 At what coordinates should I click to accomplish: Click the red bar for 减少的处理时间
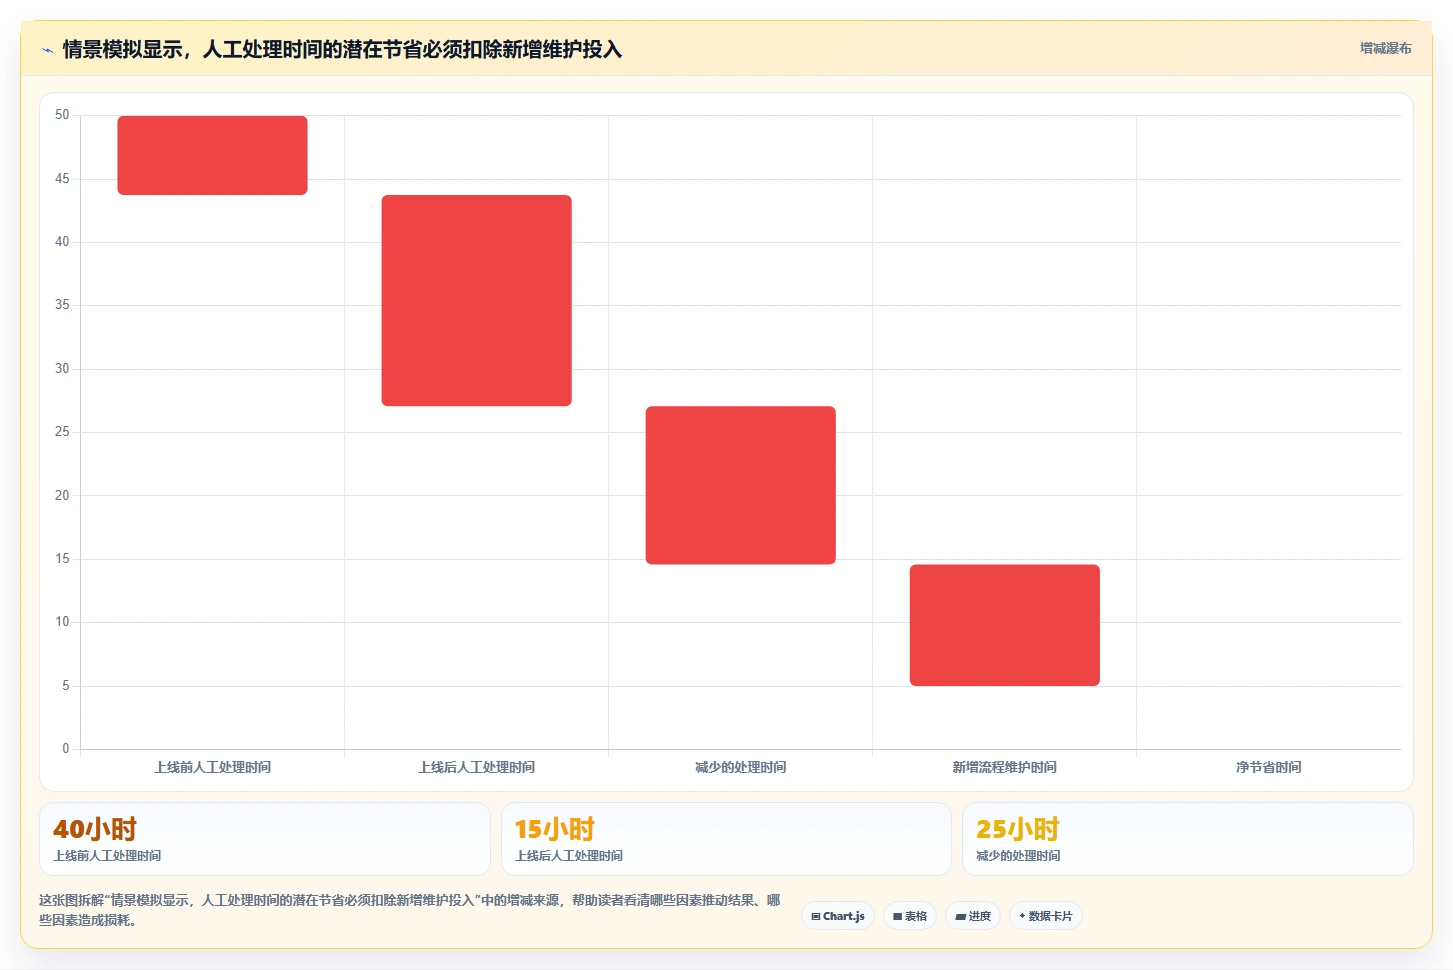pos(740,485)
